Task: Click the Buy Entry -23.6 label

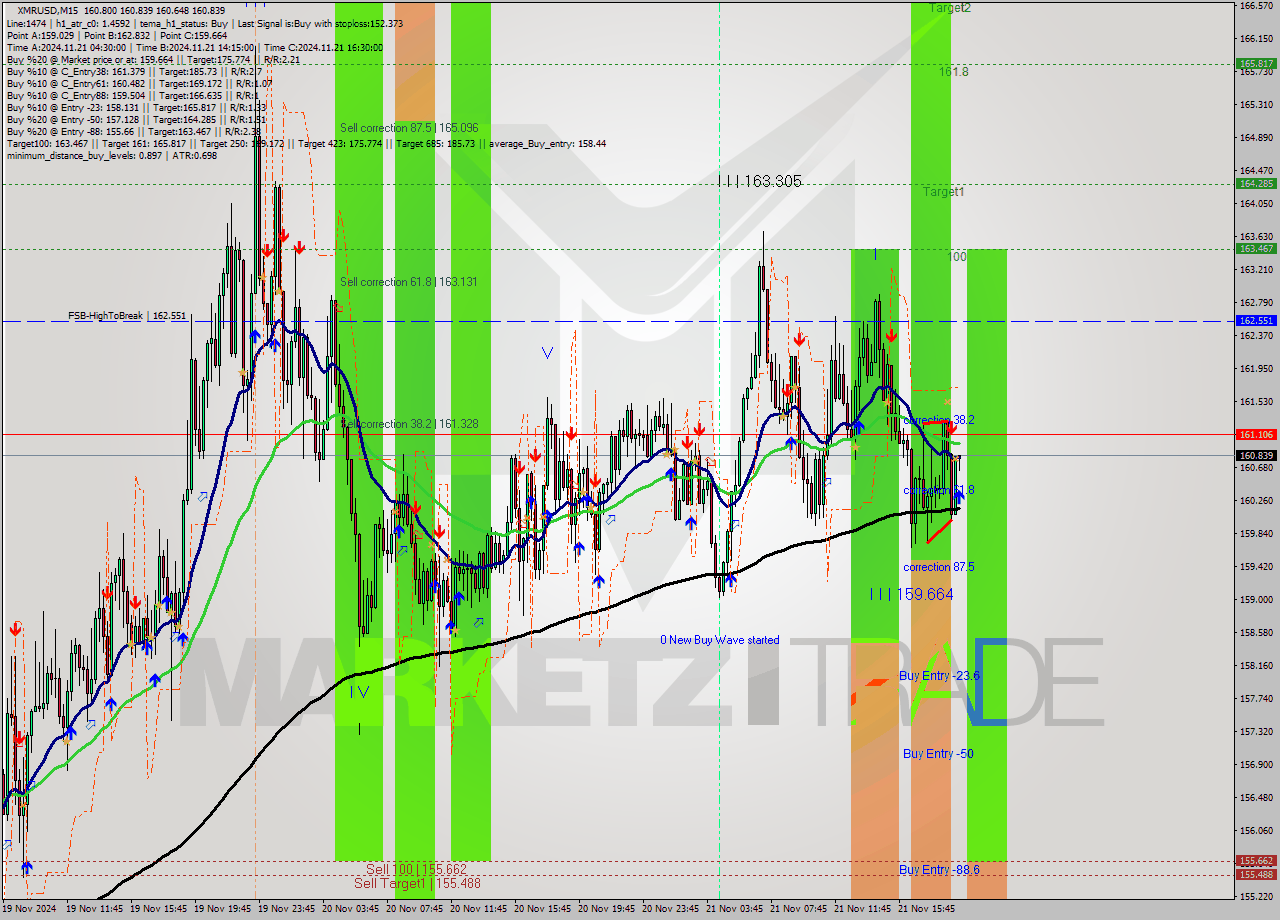Action: click(939, 676)
